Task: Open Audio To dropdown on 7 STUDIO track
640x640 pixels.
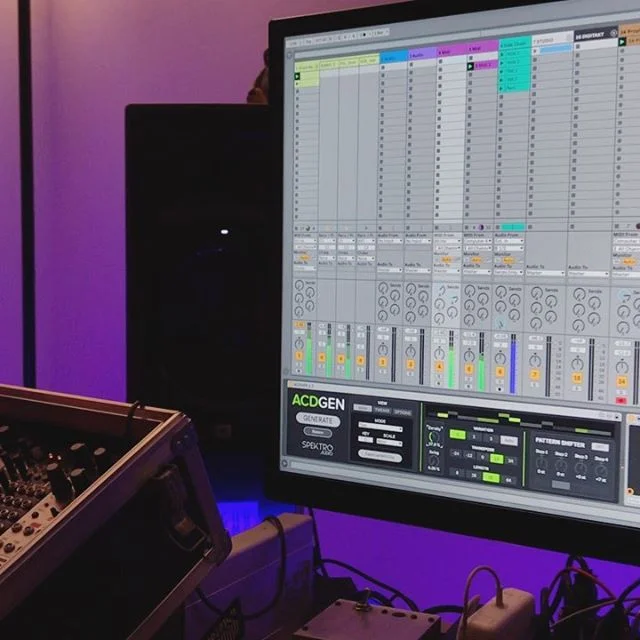Action: [x=545, y=273]
